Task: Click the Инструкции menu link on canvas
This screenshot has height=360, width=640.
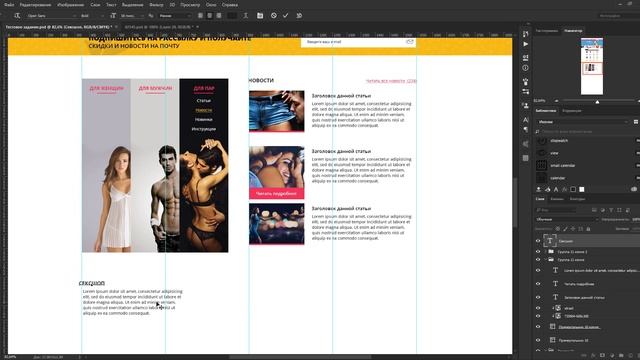Action: click(204, 129)
